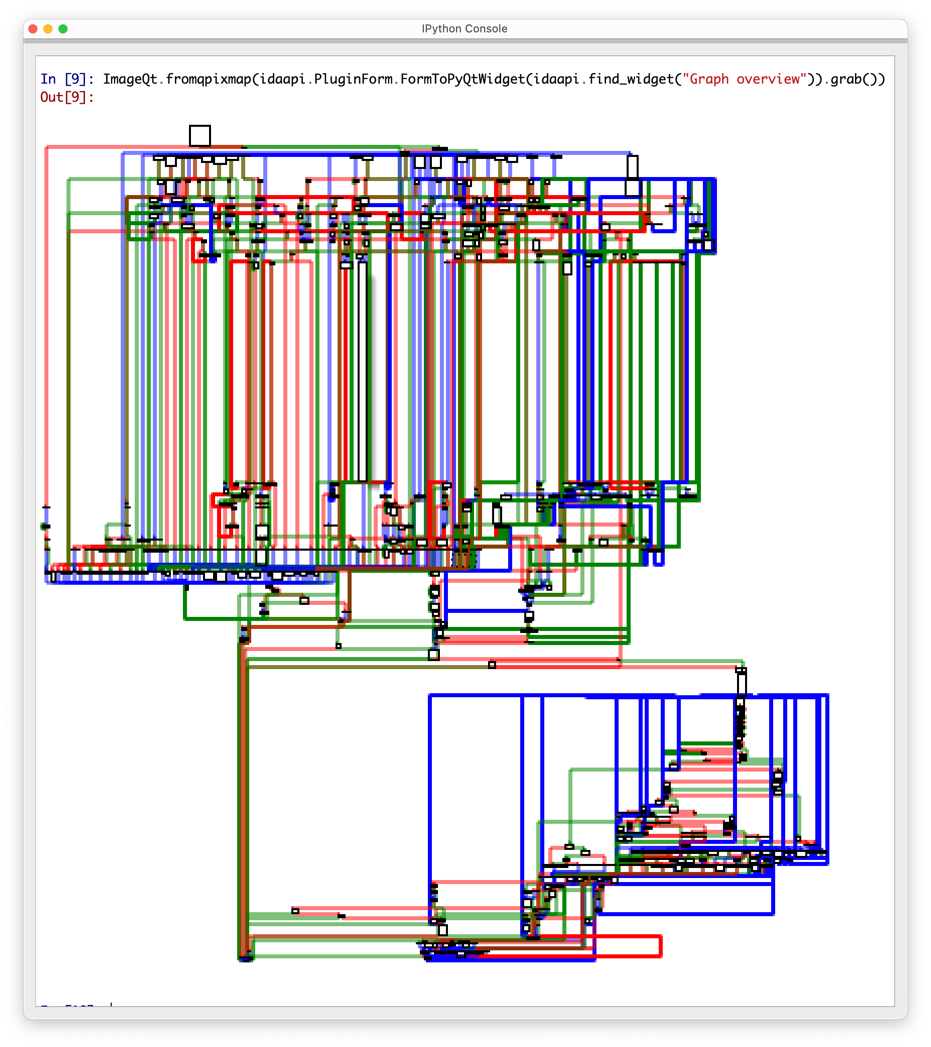Image resolution: width=931 pixels, height=1047 pixels.
Task: Maximize the IPython Console window with green button
Action: pos(63,29)
